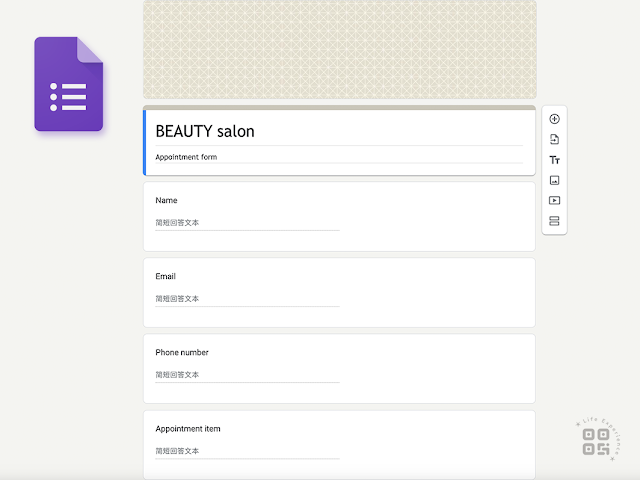Select the Appointment item question label
Screen dimensions: 640x480
[x=188, y=429]
